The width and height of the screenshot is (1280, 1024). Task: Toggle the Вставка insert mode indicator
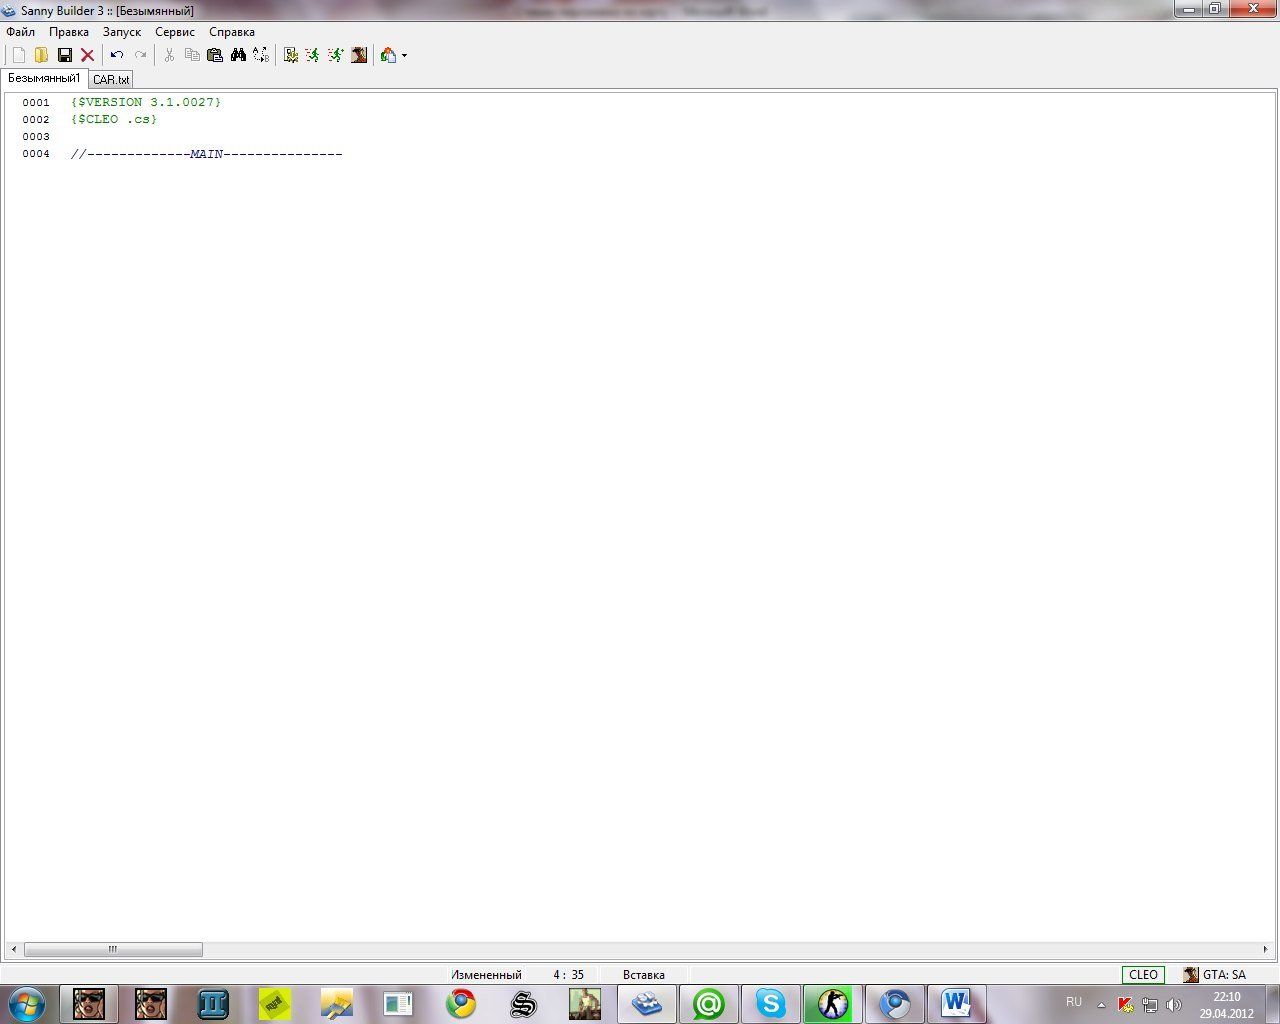(x=644, y=975)
